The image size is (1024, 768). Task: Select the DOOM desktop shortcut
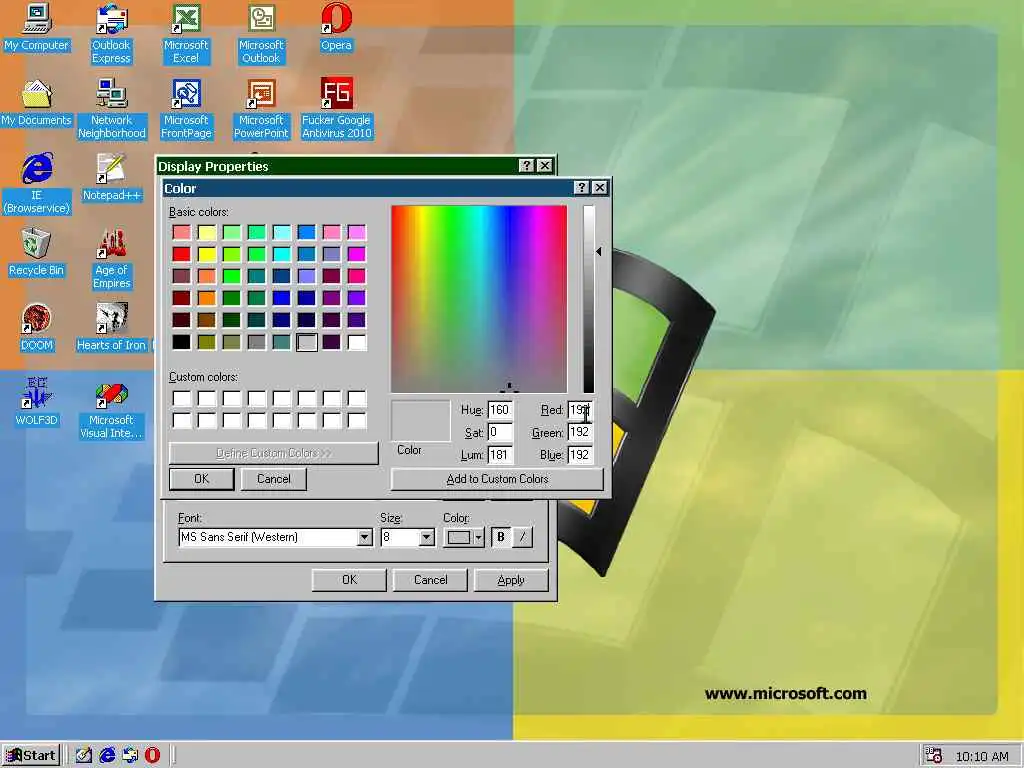click(37, 328)
